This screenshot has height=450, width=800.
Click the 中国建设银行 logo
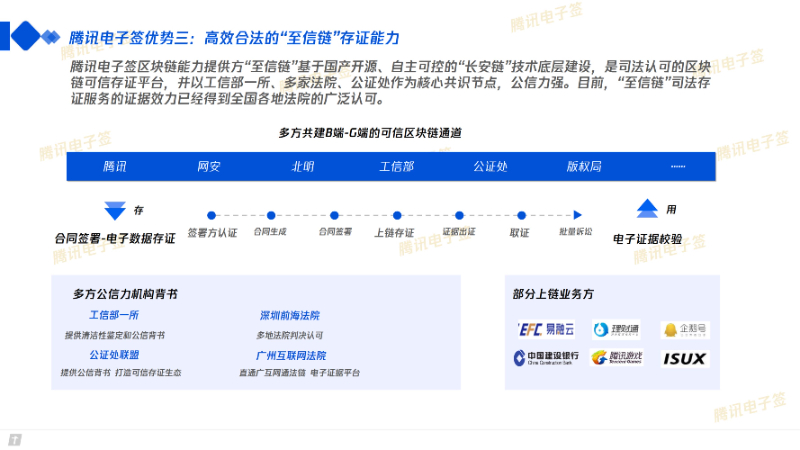tap(546, 358)
